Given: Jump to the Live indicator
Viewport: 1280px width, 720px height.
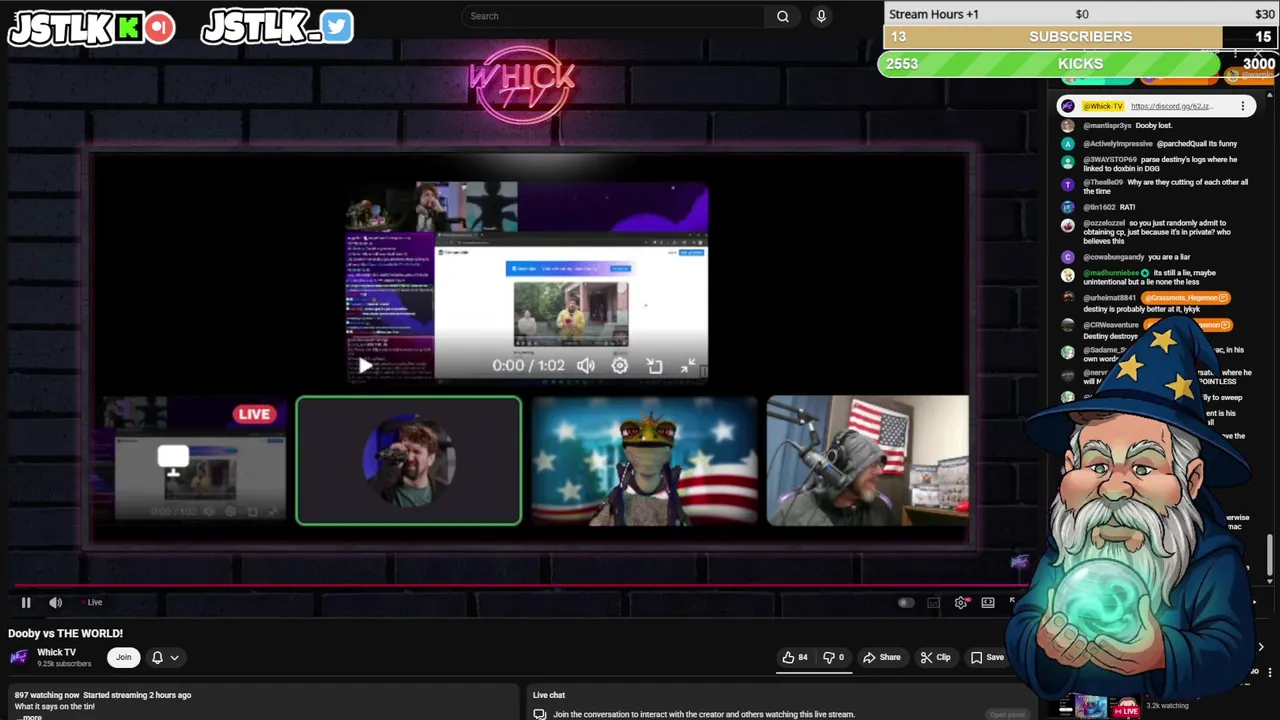Looking at the screenshot, I should click(x=92, y=602).
